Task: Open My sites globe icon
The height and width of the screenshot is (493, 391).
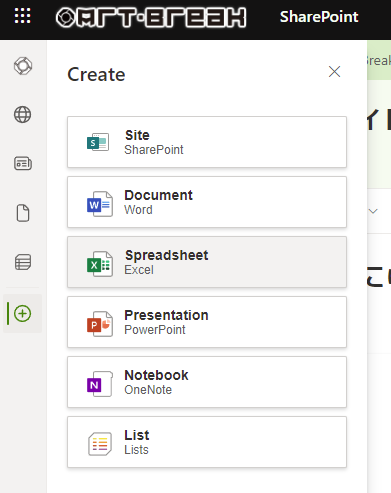Action: tap(23, 115)
